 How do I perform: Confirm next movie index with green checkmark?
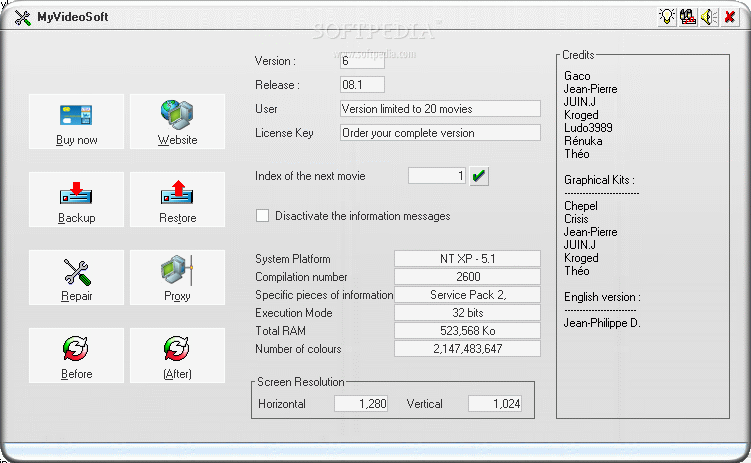478,176
